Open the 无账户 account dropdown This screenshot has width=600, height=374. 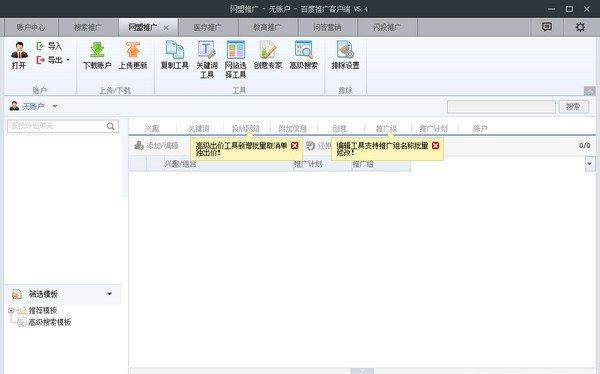(x=55, y=106)
